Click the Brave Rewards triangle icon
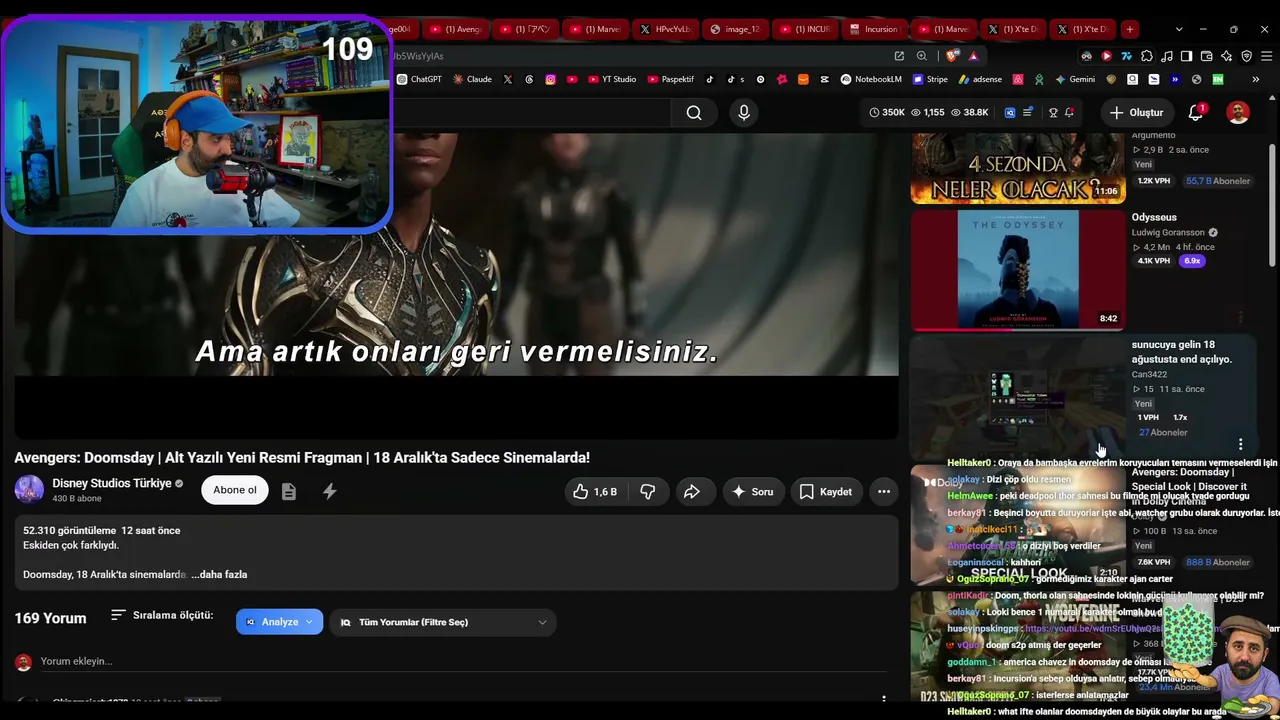The image size is (1280, 720). tap(973, 56)
